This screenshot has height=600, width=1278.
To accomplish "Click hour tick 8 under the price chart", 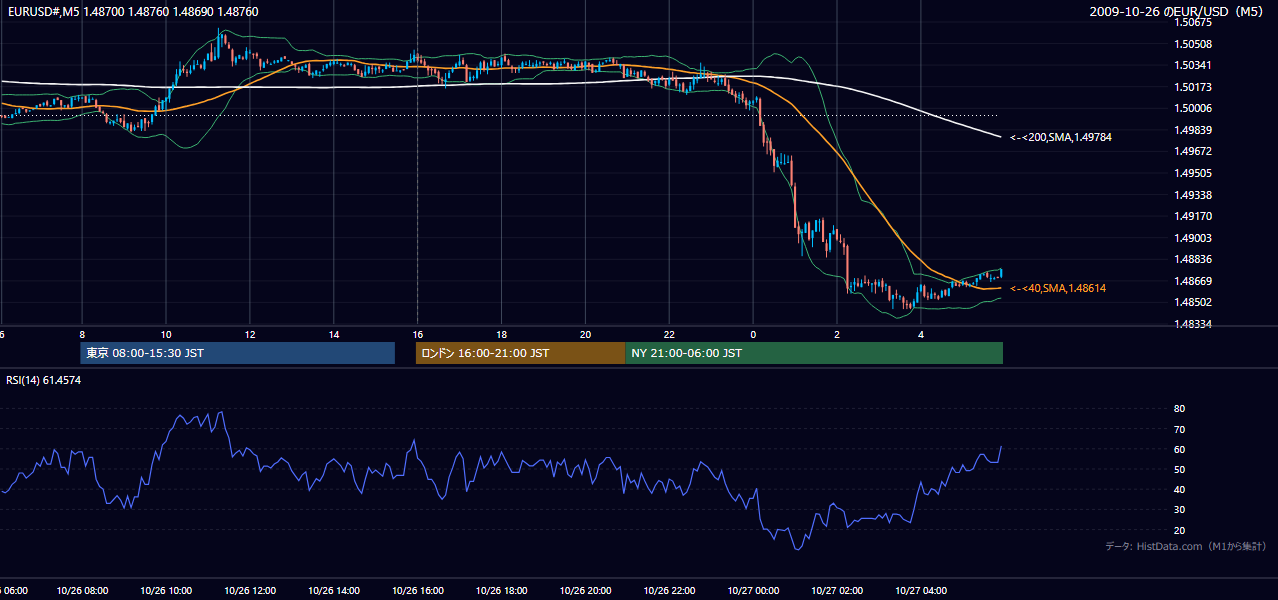I will [x=82, y=334].
